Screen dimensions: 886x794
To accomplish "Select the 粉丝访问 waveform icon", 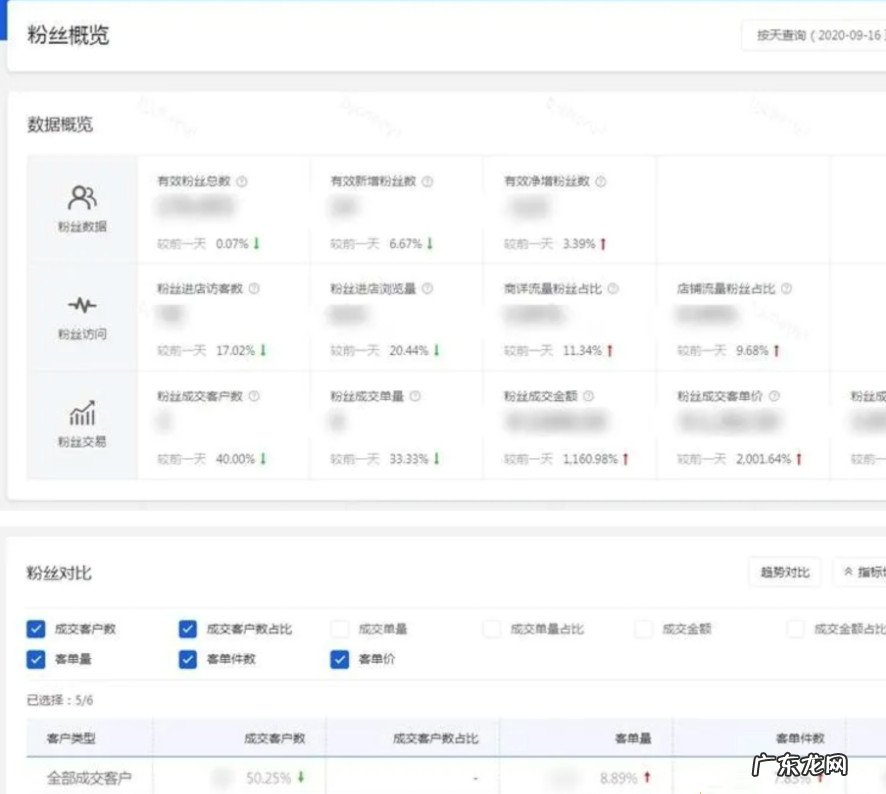I will (80, 303).
